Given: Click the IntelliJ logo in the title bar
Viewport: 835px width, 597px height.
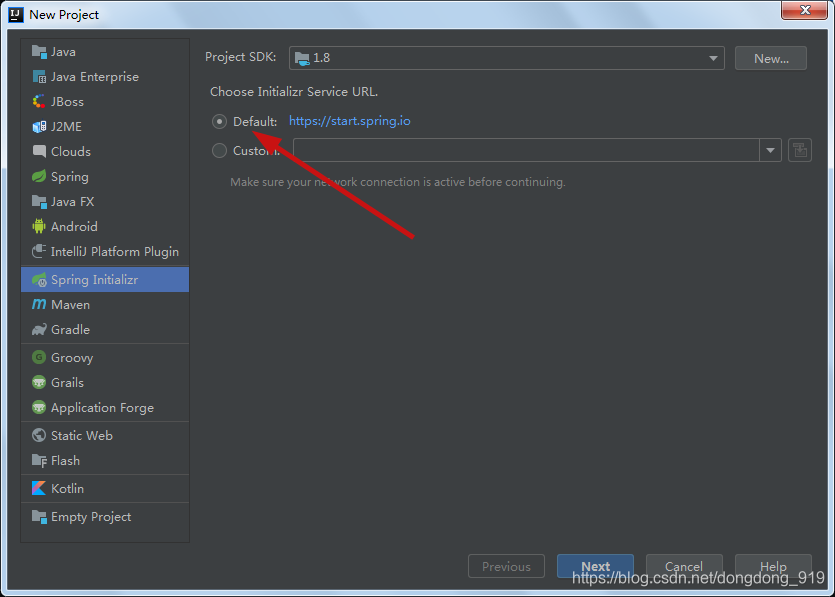Looking at the screenshot, I should [x=16, y=14].
